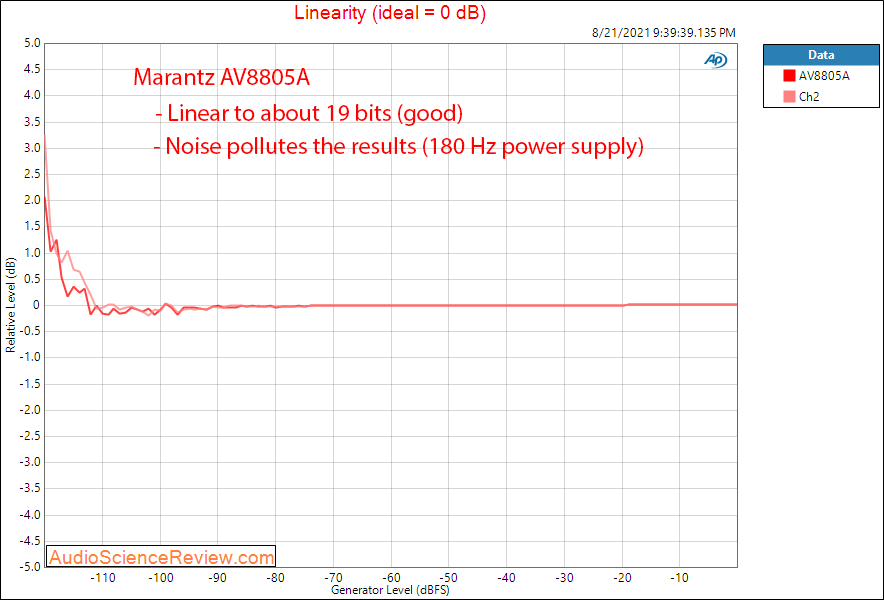Select the pink Ch2 legend swatch
The height and width of the screenshot is (600, 884).
[789, 96]
